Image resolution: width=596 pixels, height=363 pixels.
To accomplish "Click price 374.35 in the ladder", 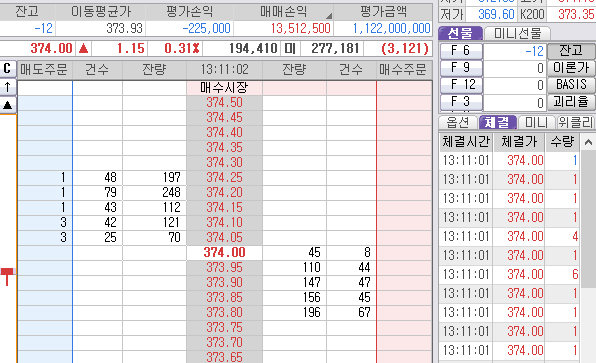I will [224, 147].
